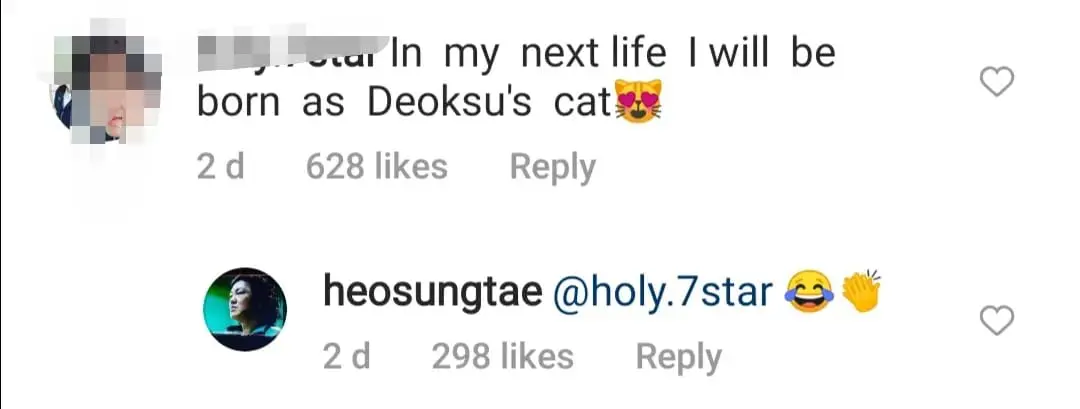
Task: Click the laughing tears emoji
Action: pyautogui.click(x=810, y=292)
